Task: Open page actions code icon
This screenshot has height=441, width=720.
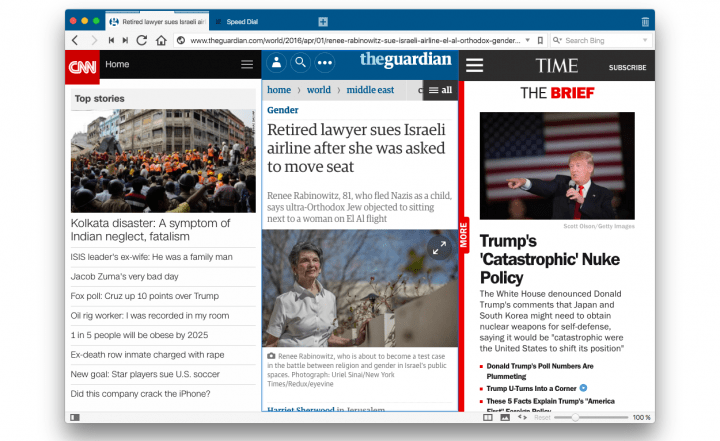Action: (522, 417)
